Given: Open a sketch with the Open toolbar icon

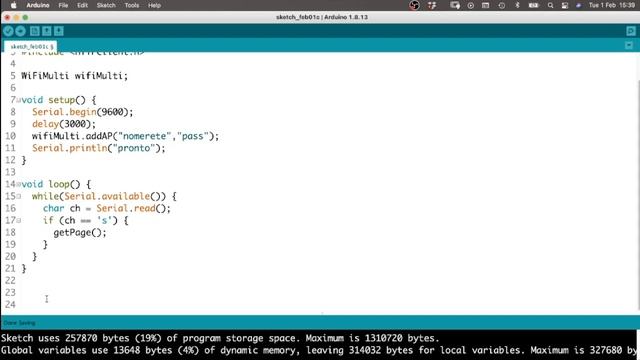Looking at the screenshot, I should (47, 31).
